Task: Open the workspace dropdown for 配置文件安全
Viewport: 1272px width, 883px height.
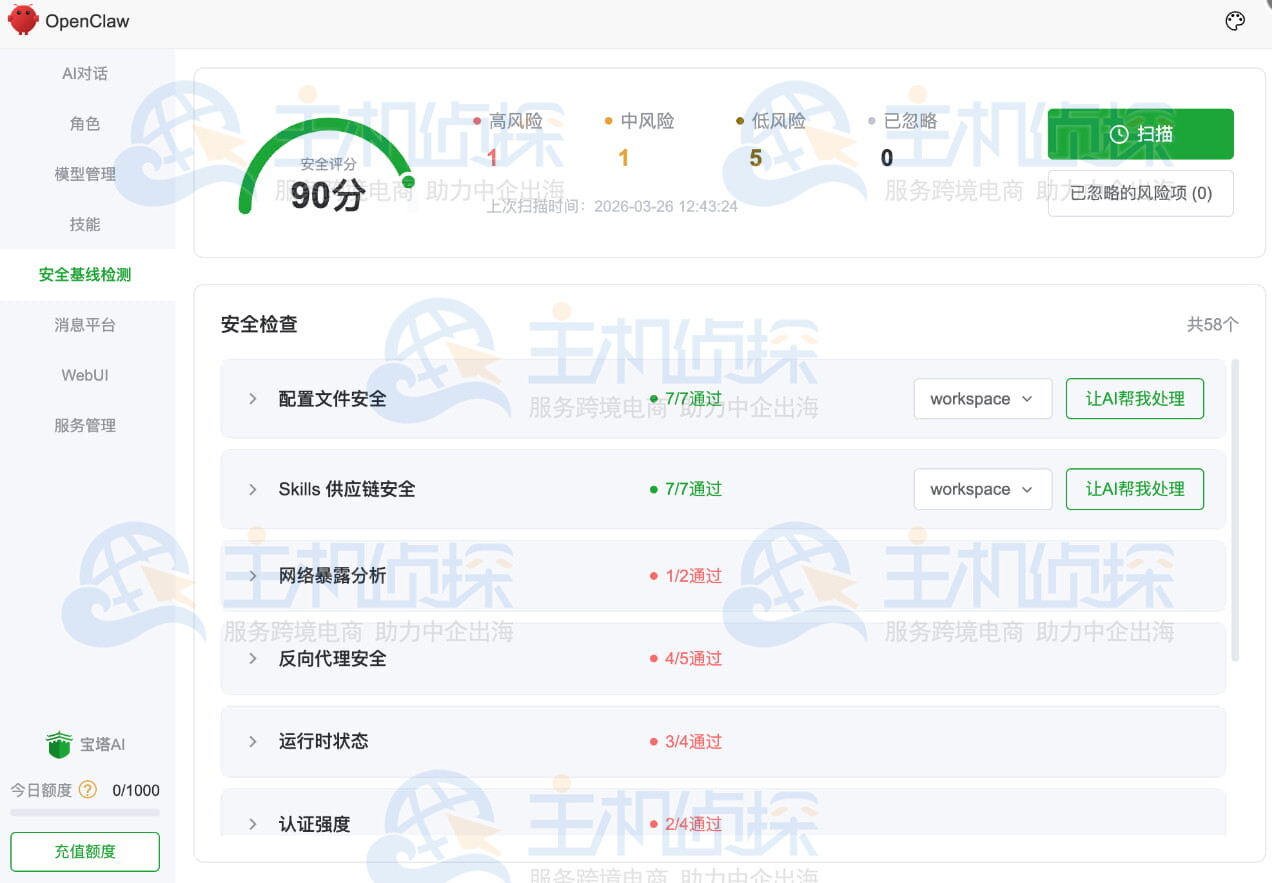Action: (x=982, y=398)
